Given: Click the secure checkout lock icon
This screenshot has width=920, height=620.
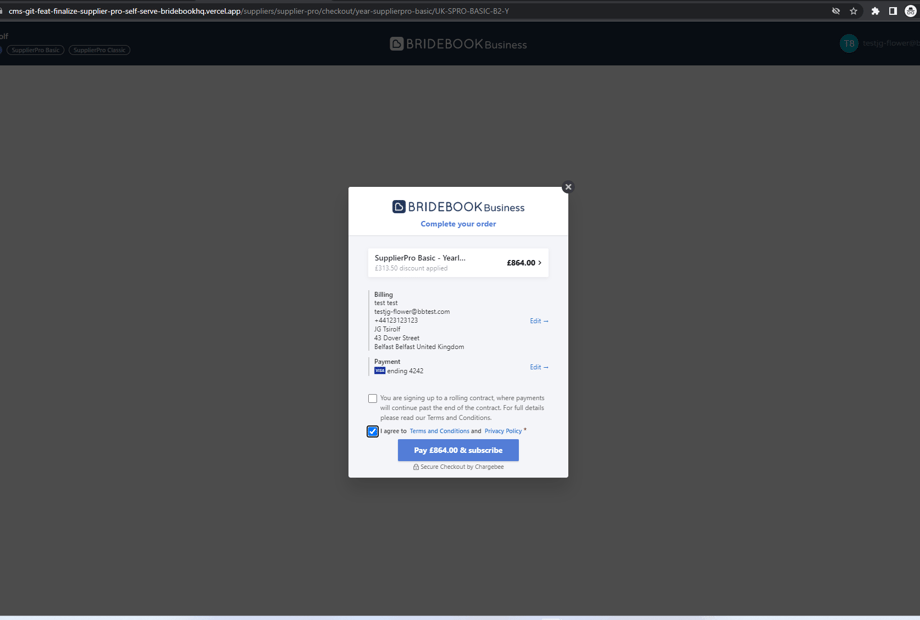Looking at the screenshot, I should [x=416, y=467].
